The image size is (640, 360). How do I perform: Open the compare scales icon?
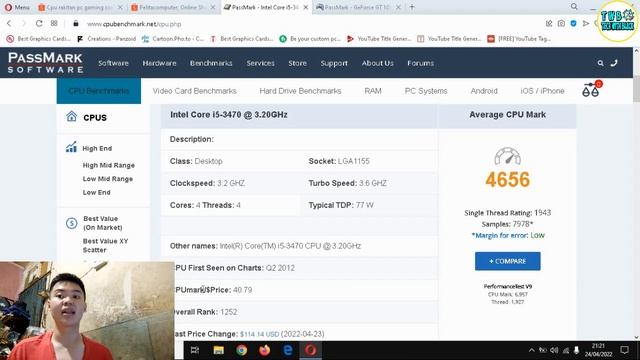[x=591, y=89]
